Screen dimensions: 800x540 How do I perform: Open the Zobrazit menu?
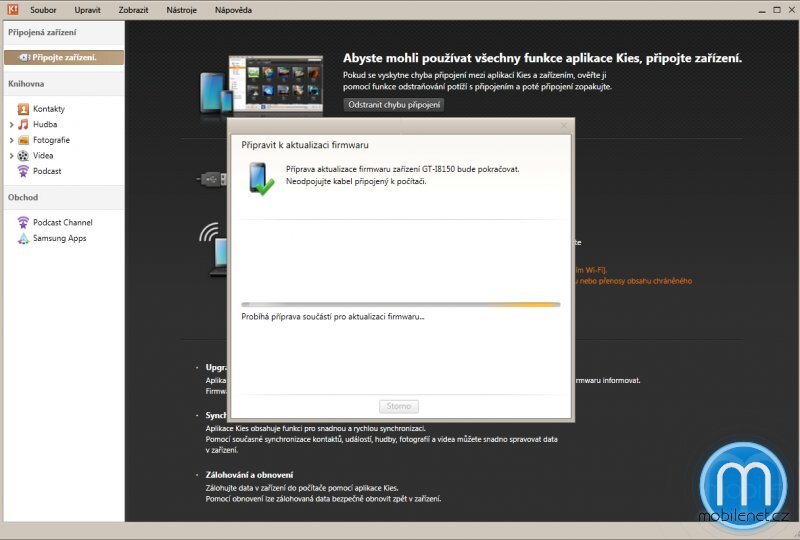pyautogui.click(x=133, y=10)
